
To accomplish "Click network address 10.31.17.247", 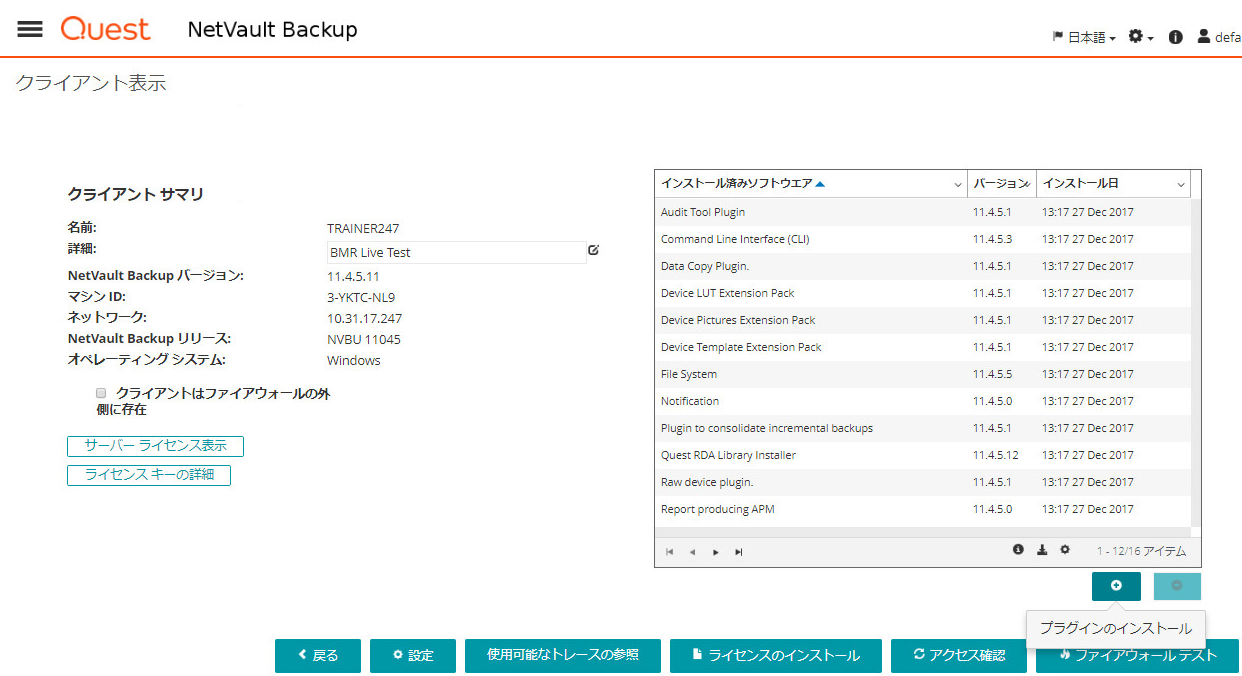I will click(365, 318).
